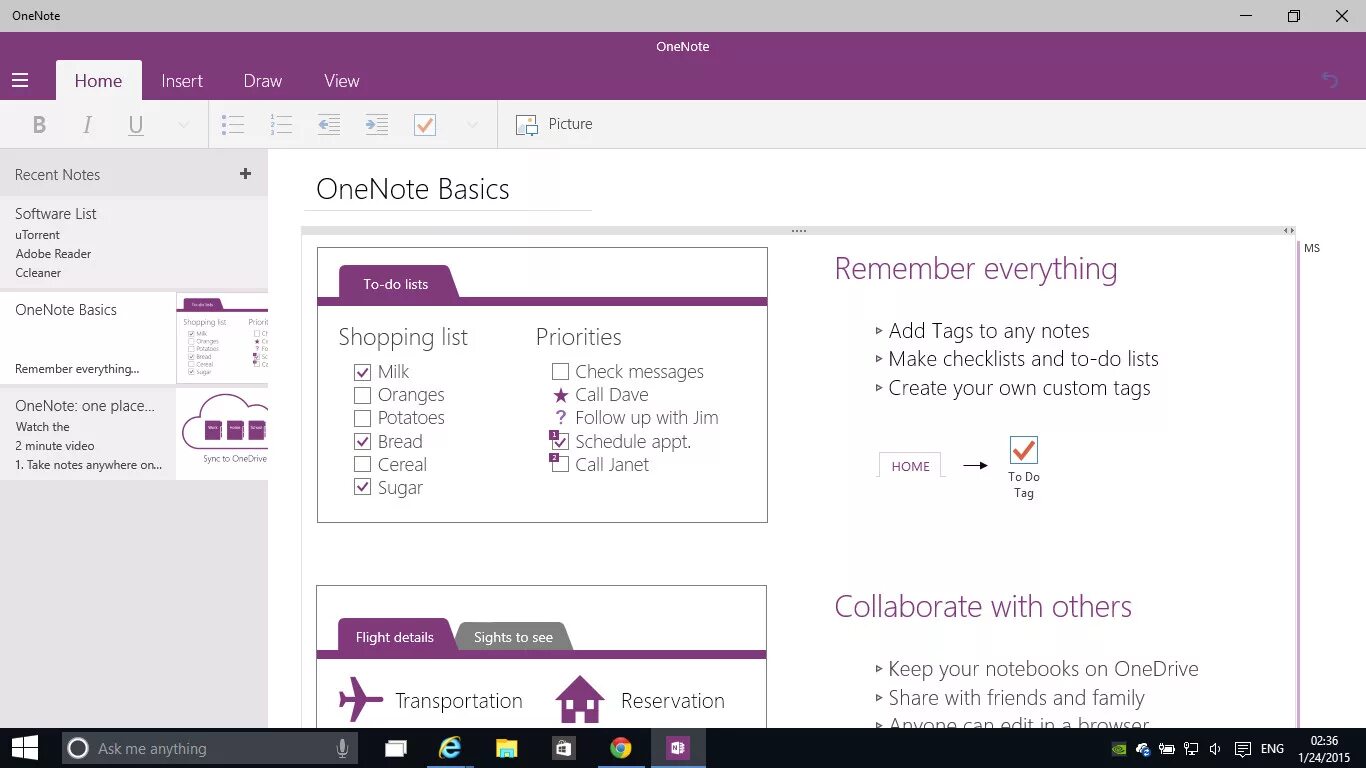Launch Internet Explorer from the taskbar
Image resolution: width=1366 pixels, height=768 pixels.
(x=451, y=748)
